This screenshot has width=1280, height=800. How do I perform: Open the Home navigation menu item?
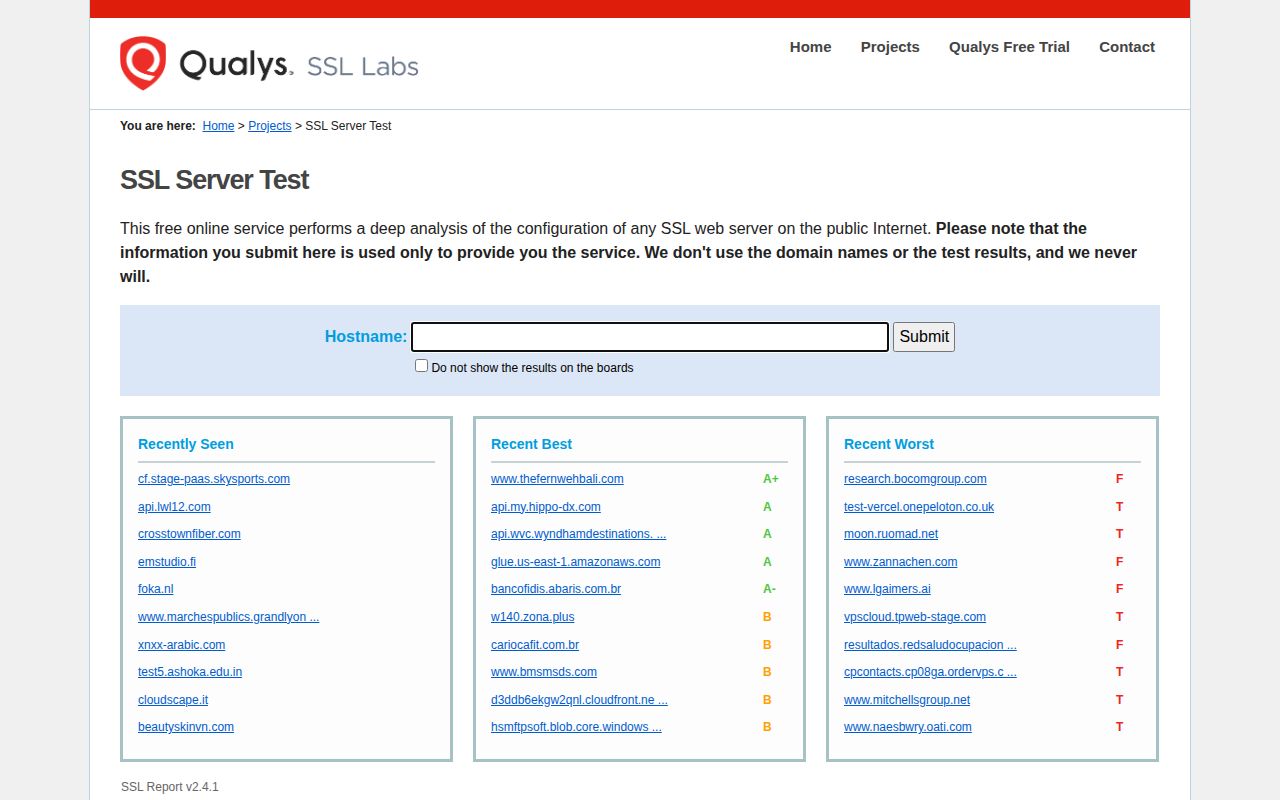tap(810, 47)
